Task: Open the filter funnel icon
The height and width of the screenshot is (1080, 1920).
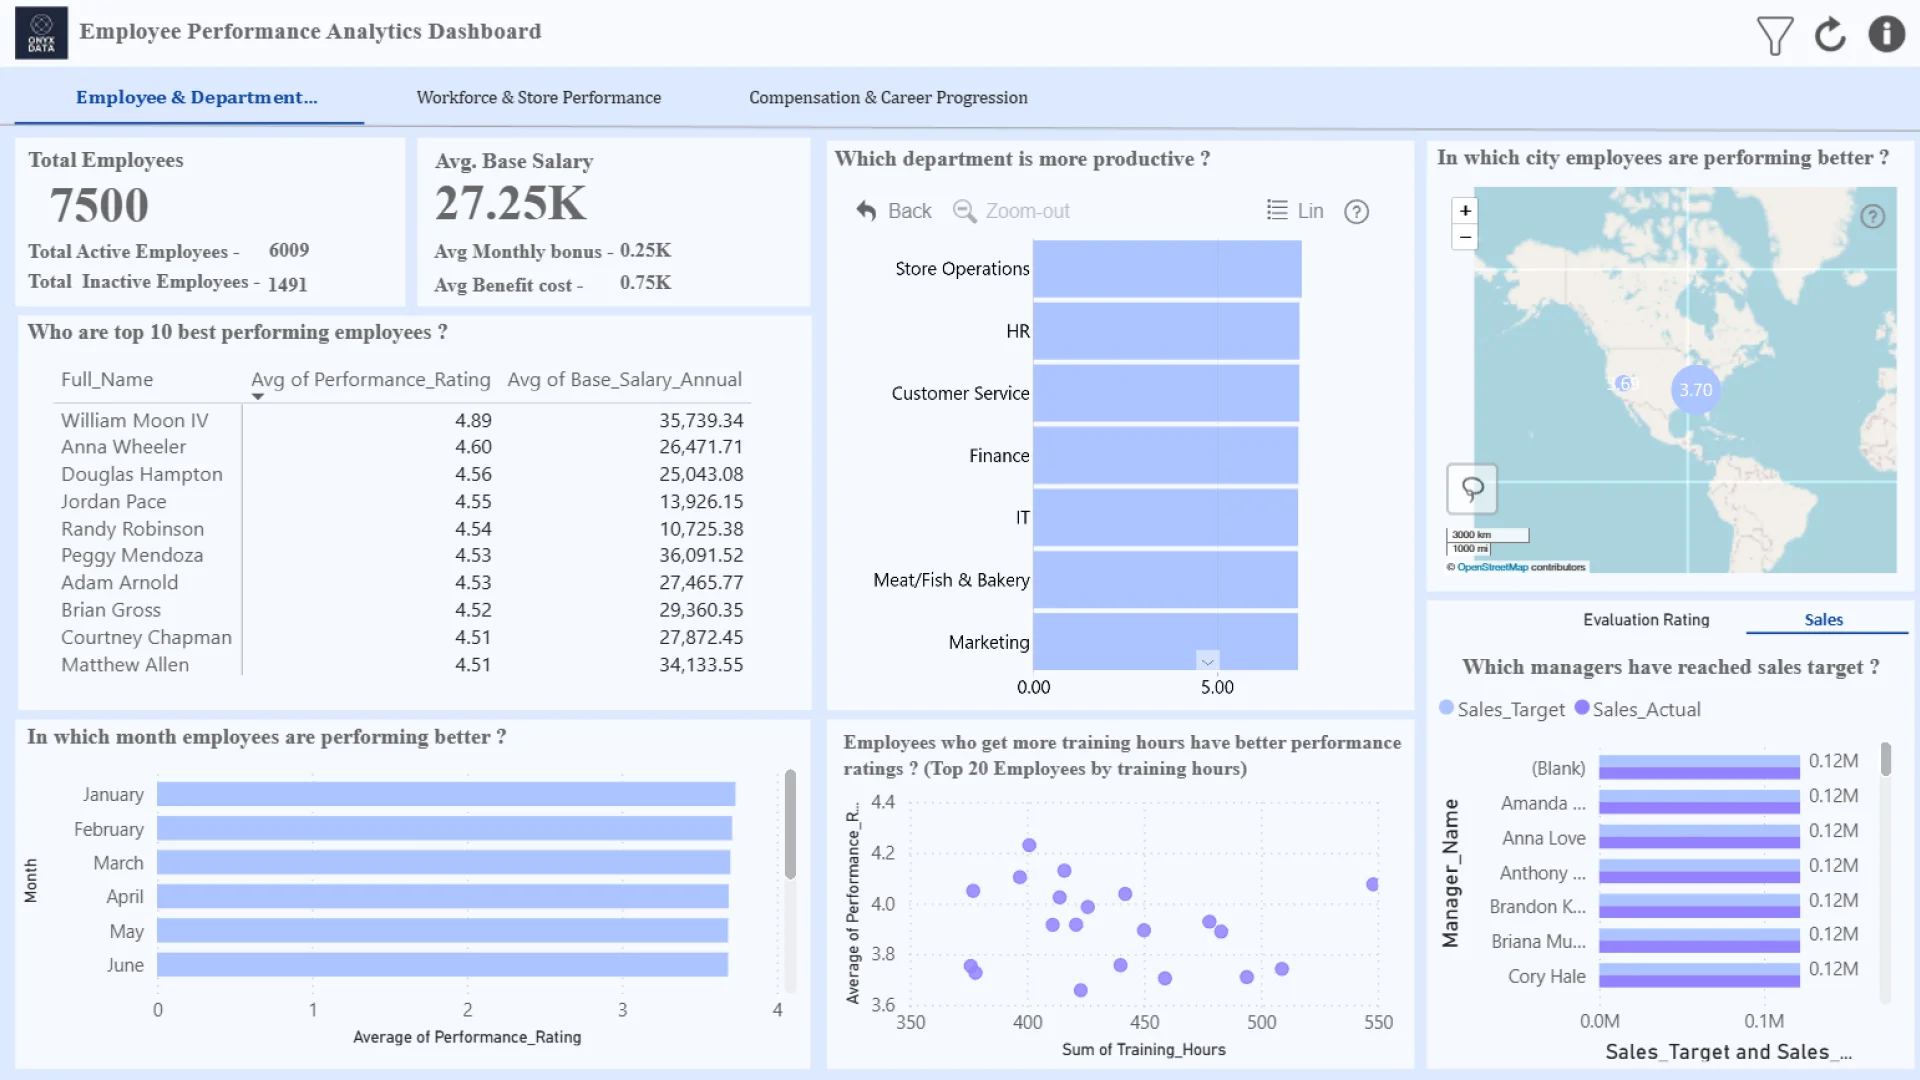Action: pyautogui.click(x=1774, y=35)
